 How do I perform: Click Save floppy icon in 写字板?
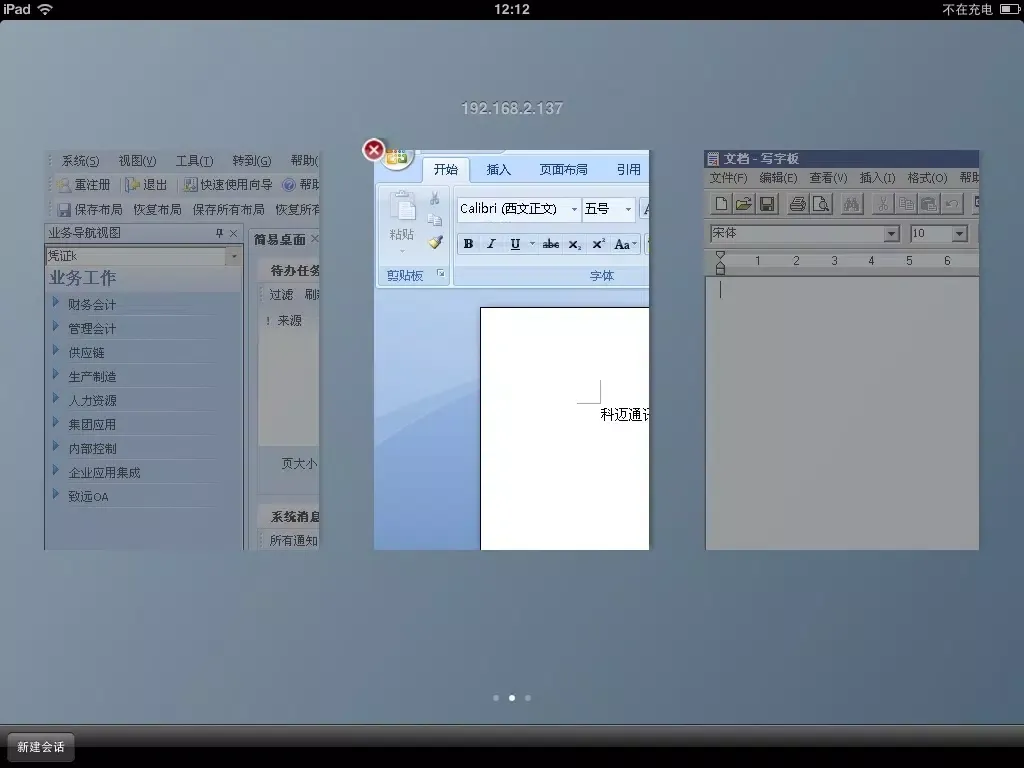tap(767, 204)
